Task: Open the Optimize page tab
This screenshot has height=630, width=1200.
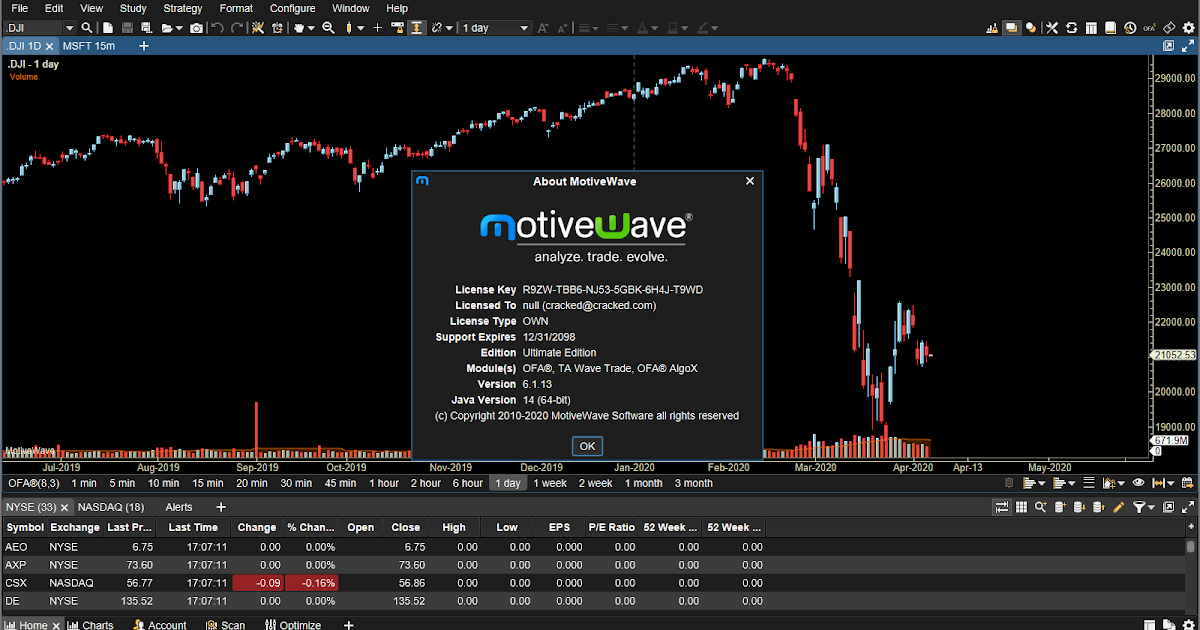Action: coord(293,625)
